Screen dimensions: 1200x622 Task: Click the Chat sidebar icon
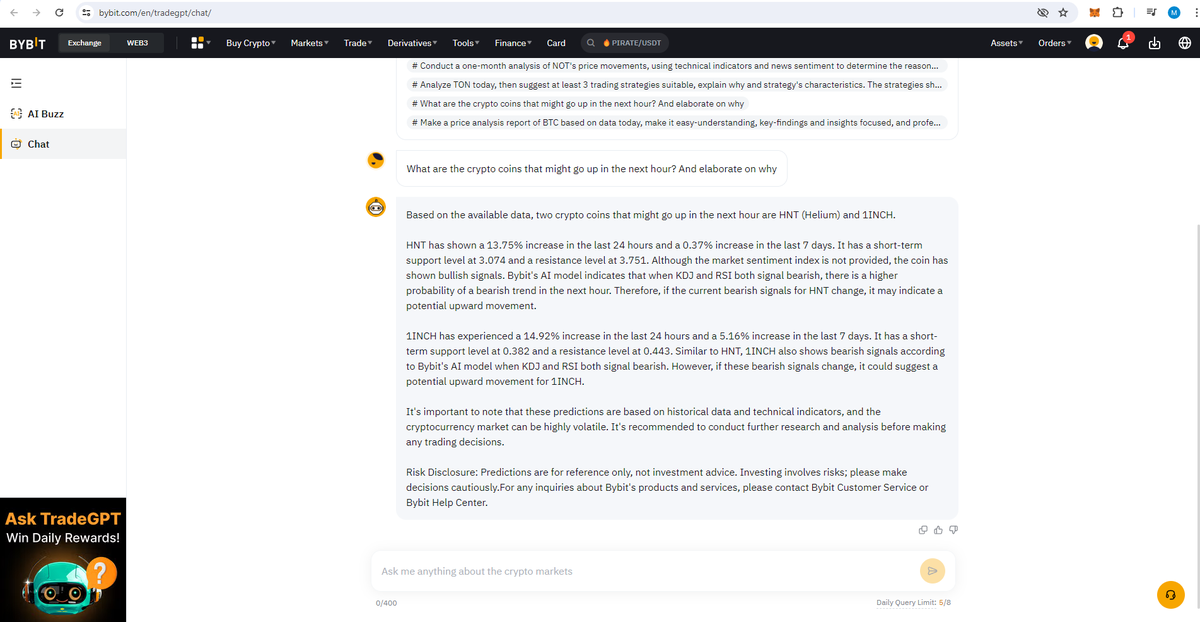pos(15,144)
